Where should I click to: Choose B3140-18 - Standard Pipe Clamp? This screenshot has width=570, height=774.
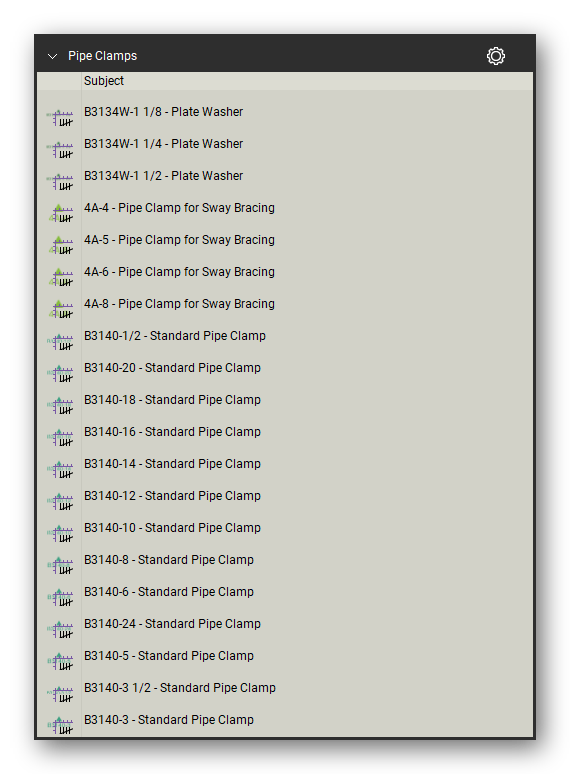[172, 400]
